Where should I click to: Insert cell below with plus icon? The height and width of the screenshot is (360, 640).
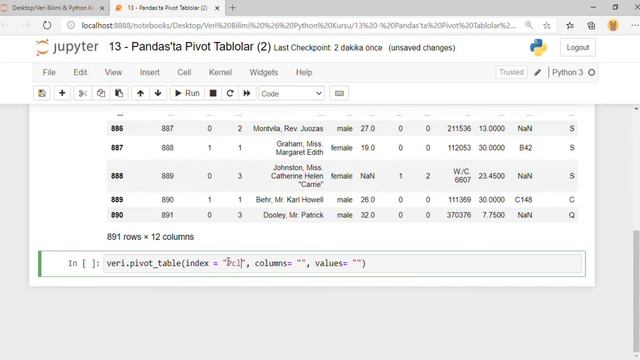click(62, 93)
